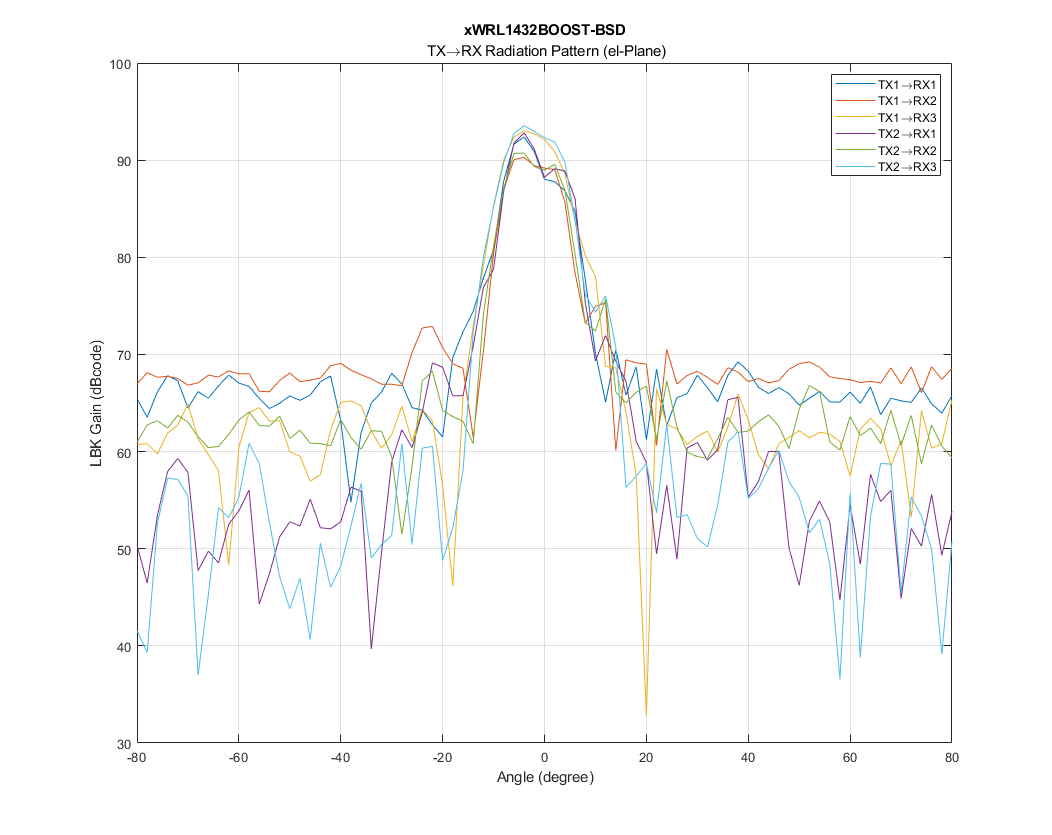The image size is (1052, 835).
Task: Click the x-axis label Angle (degree)
Action: pyautogui.click(x=545, y=777)
